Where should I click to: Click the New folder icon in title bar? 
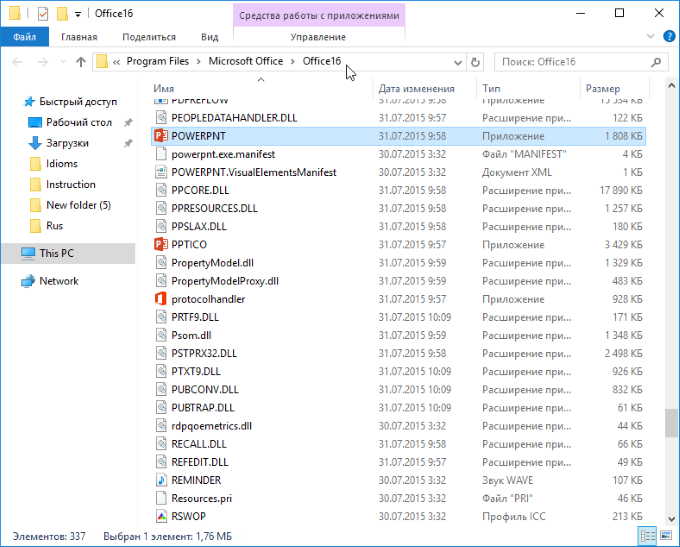[62, 14]
